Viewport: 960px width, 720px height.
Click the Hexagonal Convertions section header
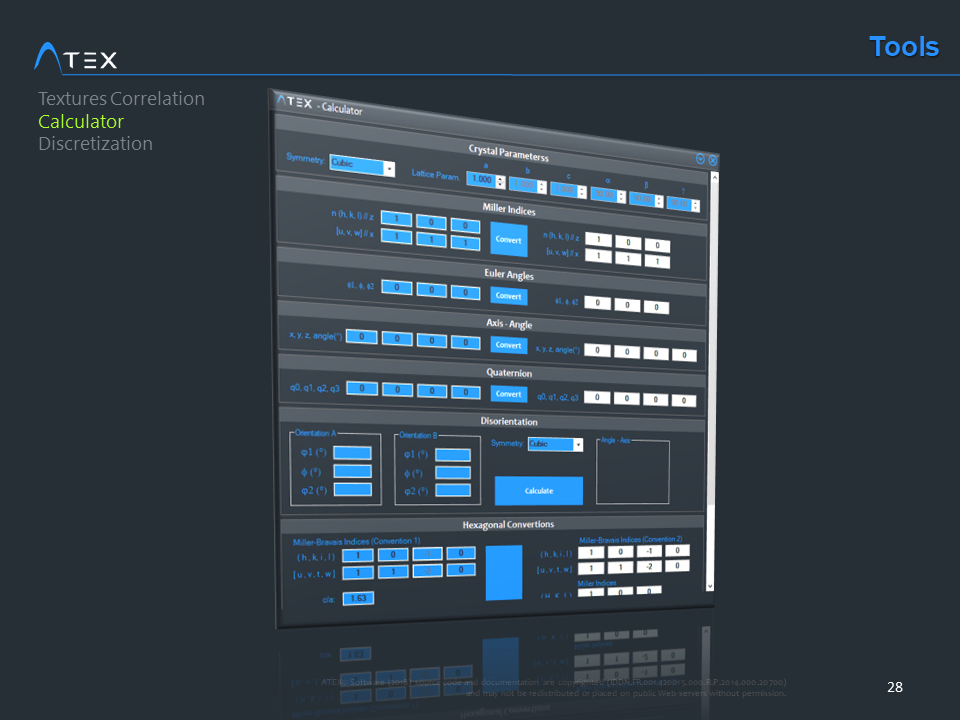pos(508,524)
